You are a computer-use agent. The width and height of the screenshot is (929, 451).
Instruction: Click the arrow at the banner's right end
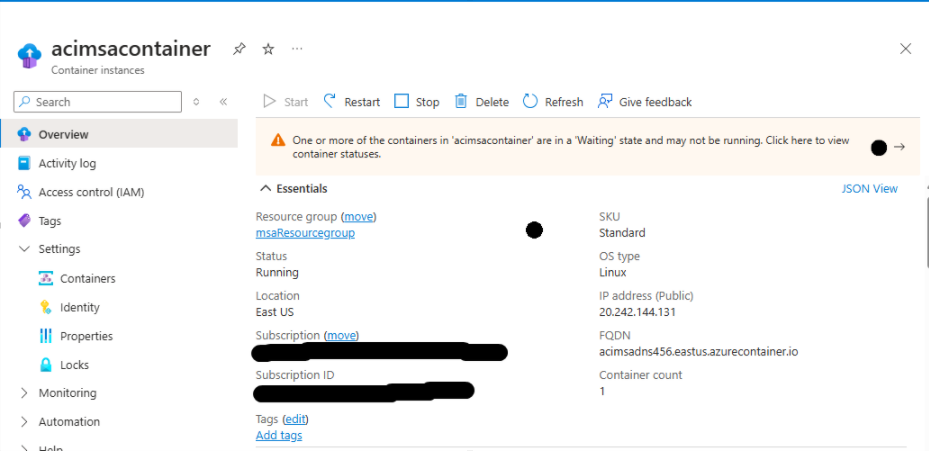899,147
